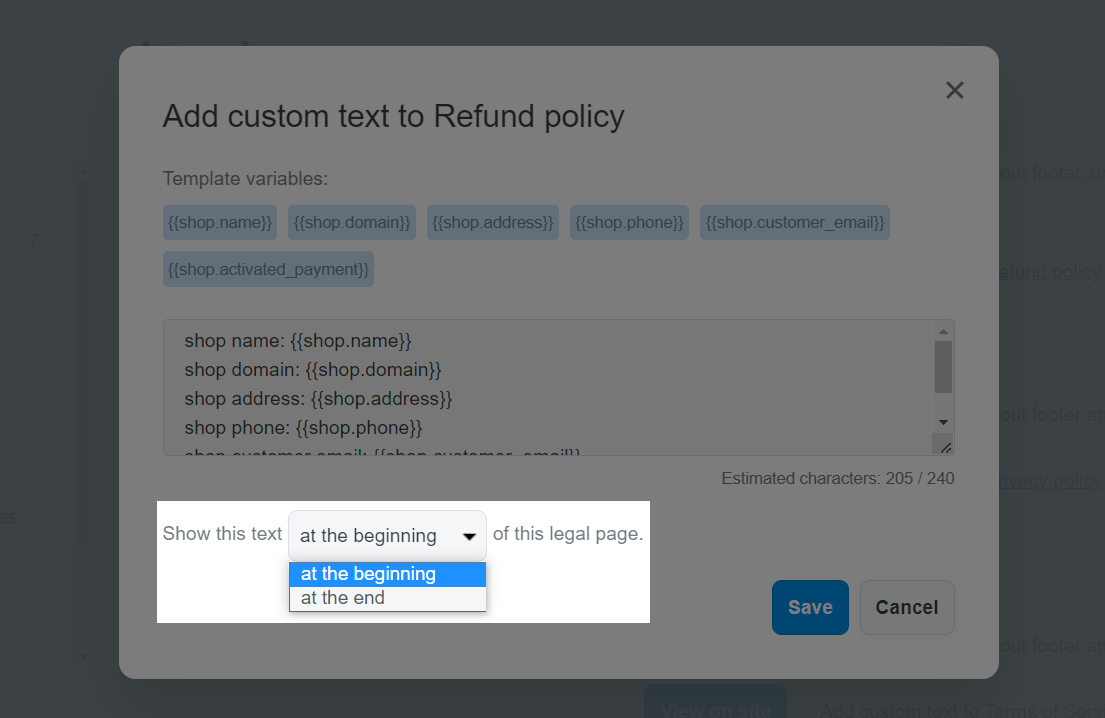Viewport: 1105px width, 718px height.
Task: Insert the {{shop.activated_payment}} template variable
Action: point(268,269)
